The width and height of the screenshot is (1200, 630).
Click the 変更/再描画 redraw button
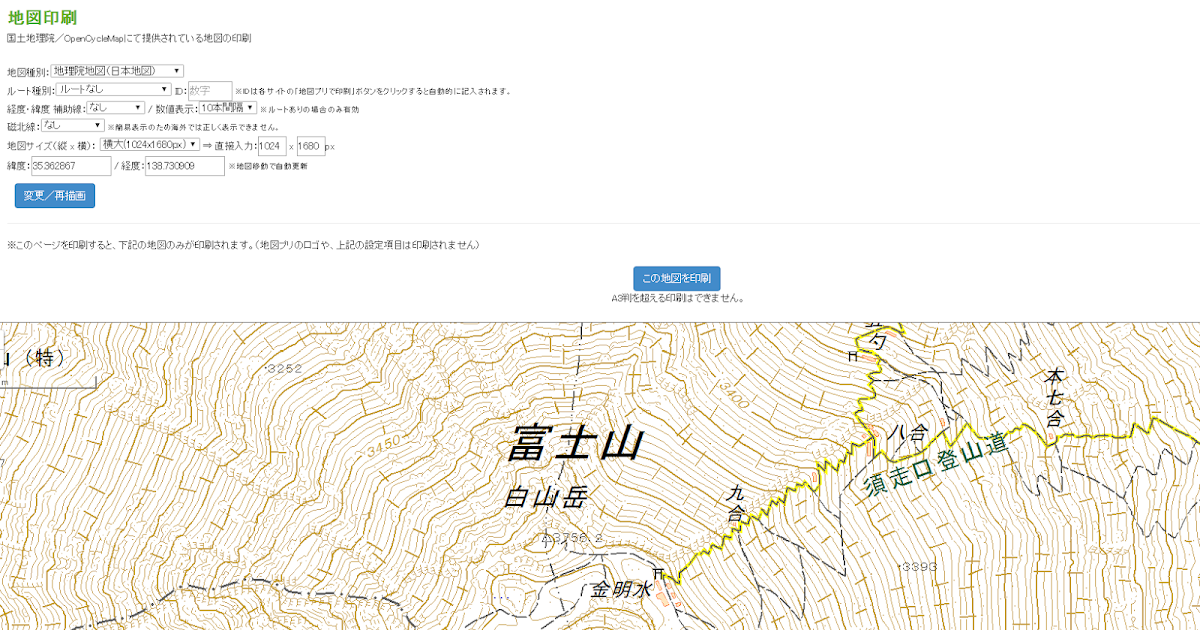click(x=55, y=195)
